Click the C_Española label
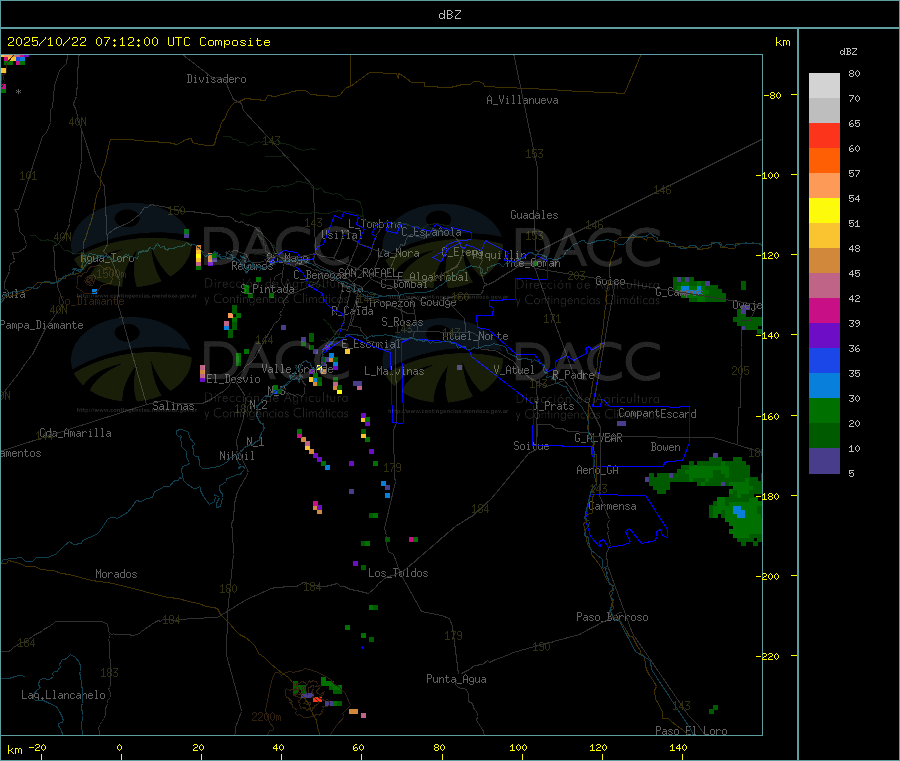The width and height of the screenshot is (900, 761). click(x=432, y=232)
